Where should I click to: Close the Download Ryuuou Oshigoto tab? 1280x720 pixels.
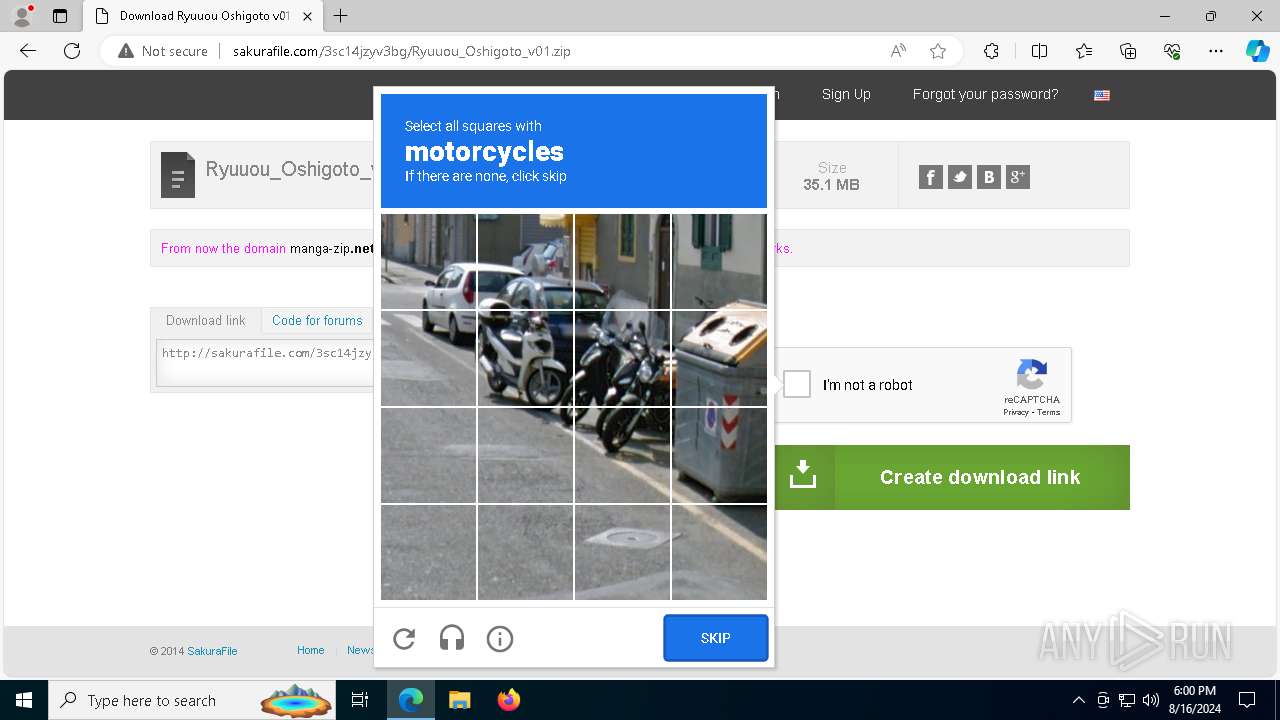point(307,16)
